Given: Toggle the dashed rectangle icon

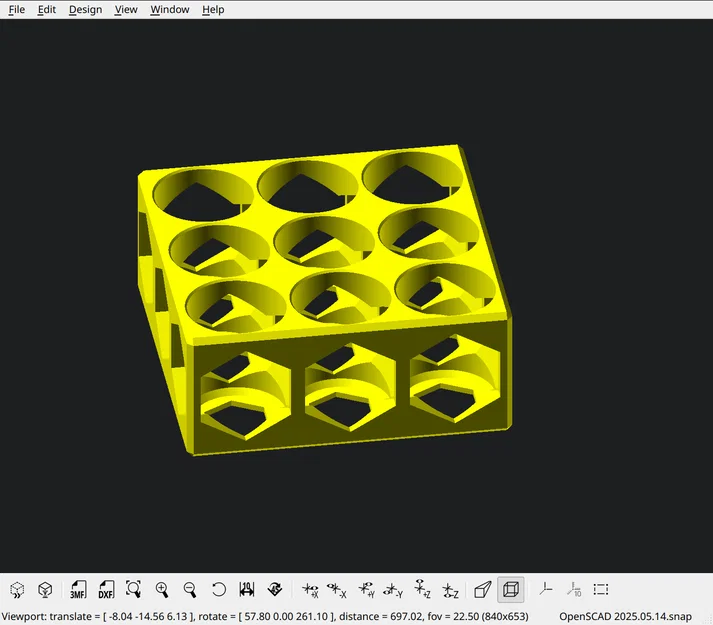Looking at the screenshot, I should point(601,590).
